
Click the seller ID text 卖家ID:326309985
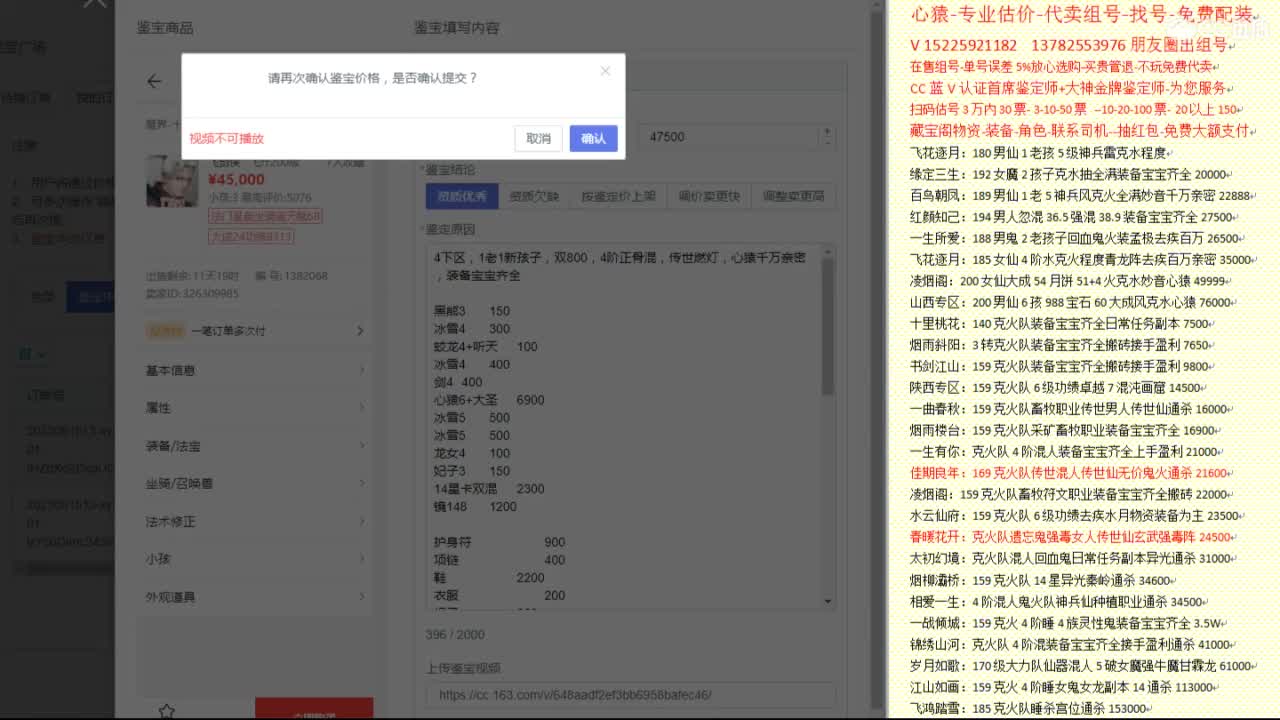(x=192, y=293)
